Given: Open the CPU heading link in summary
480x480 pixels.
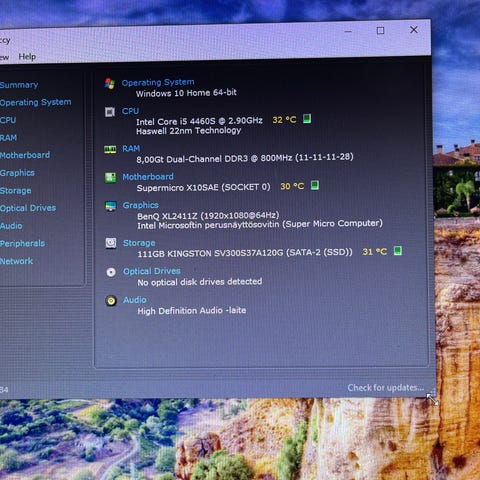Looking at the screenshot, I should click(130, 111).
